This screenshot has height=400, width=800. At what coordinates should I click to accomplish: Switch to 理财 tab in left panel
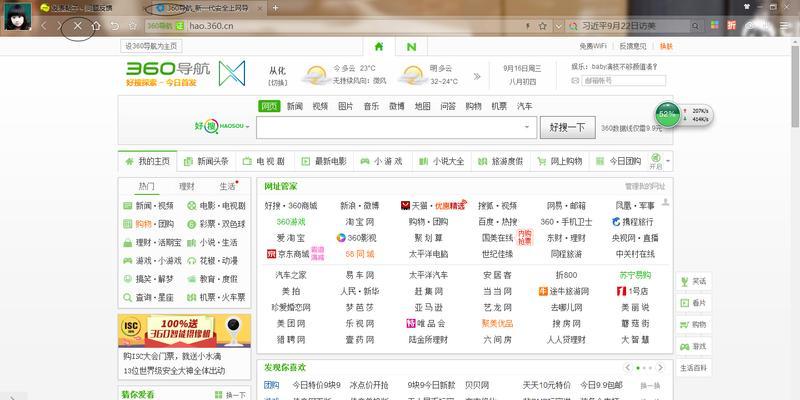(187, 187)
